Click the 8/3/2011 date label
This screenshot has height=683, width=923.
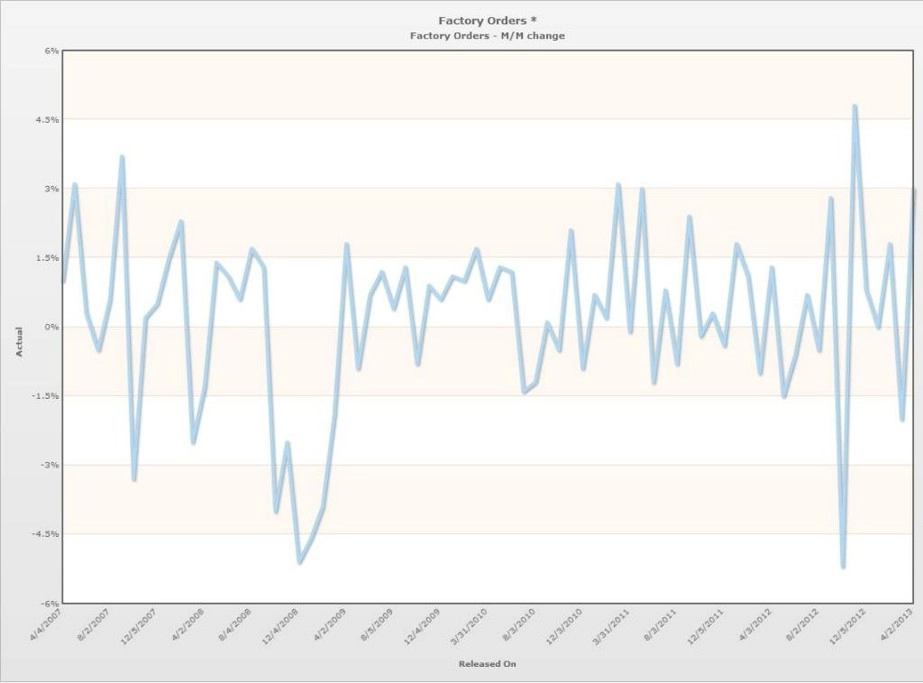660,625
